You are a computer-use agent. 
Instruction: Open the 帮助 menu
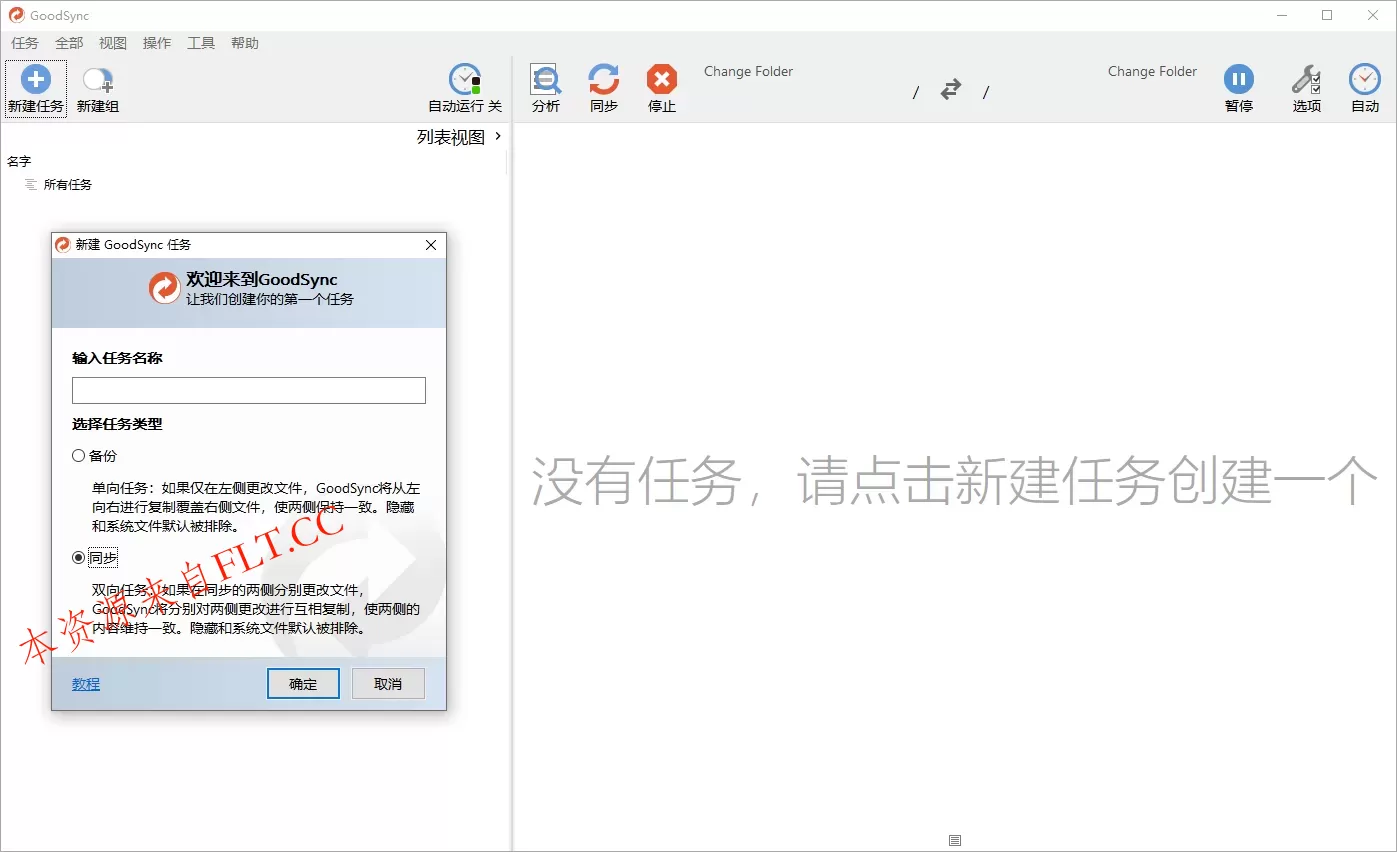pos(245,43)
